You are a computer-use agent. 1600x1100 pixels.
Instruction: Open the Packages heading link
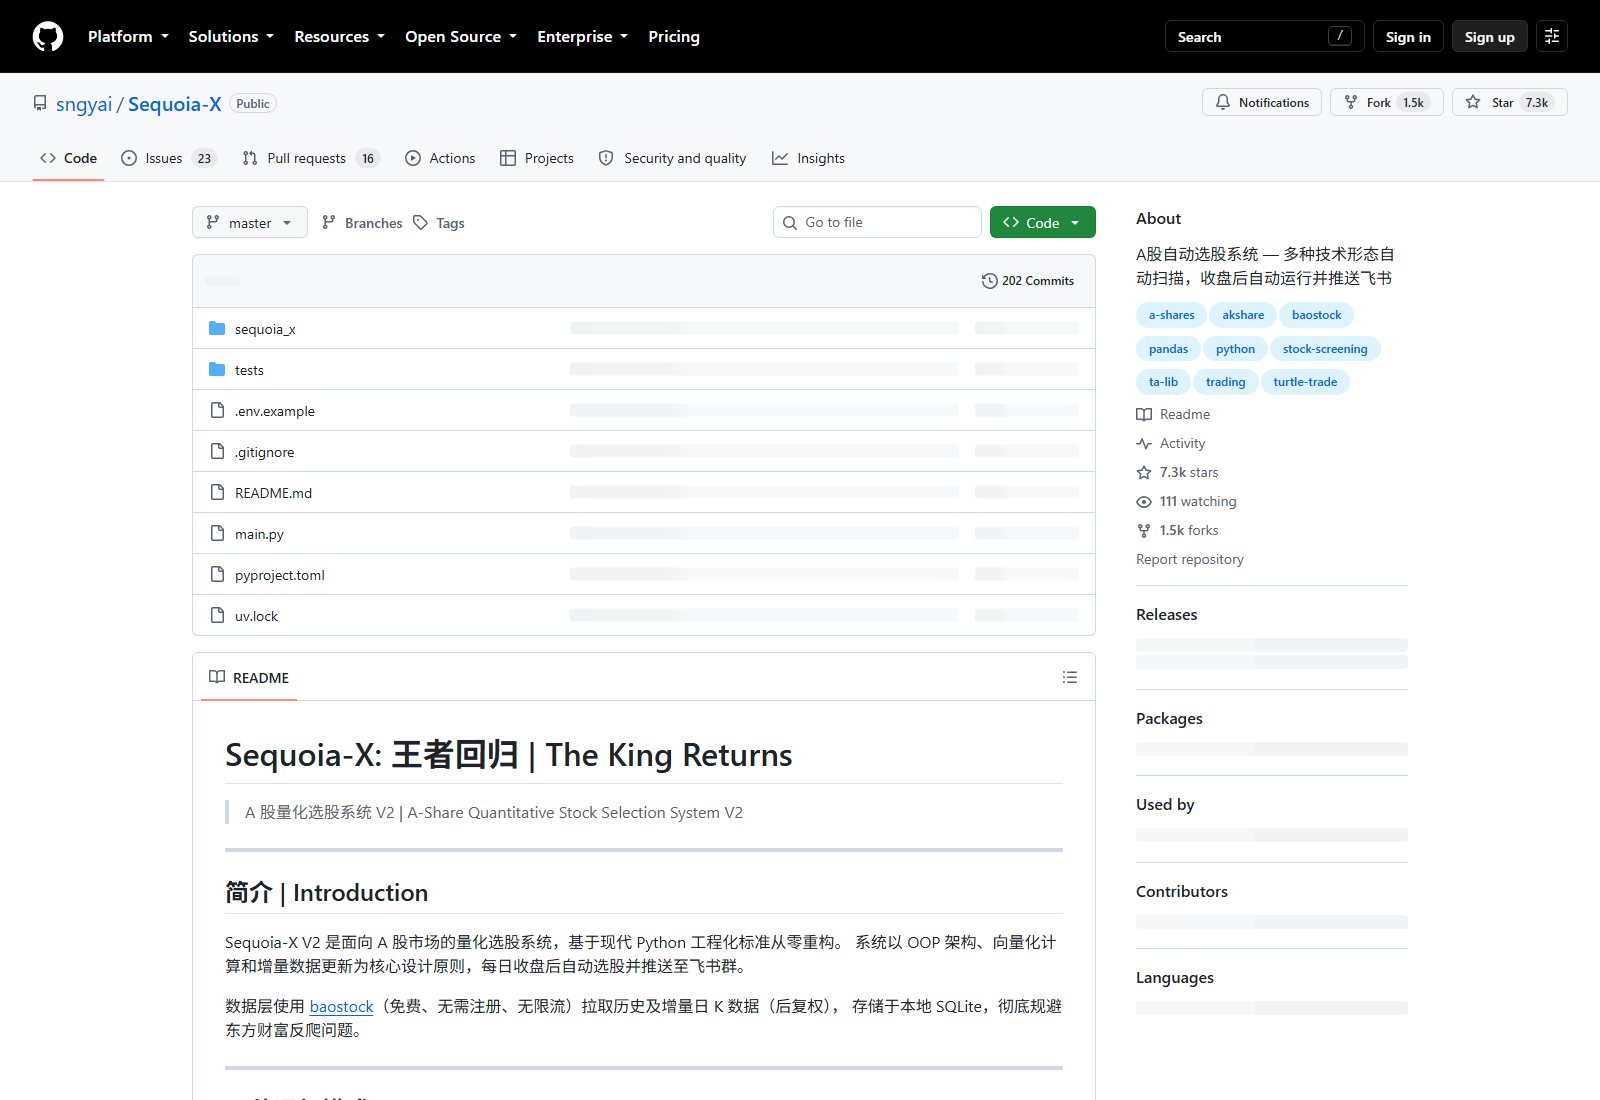[1169, 718]
